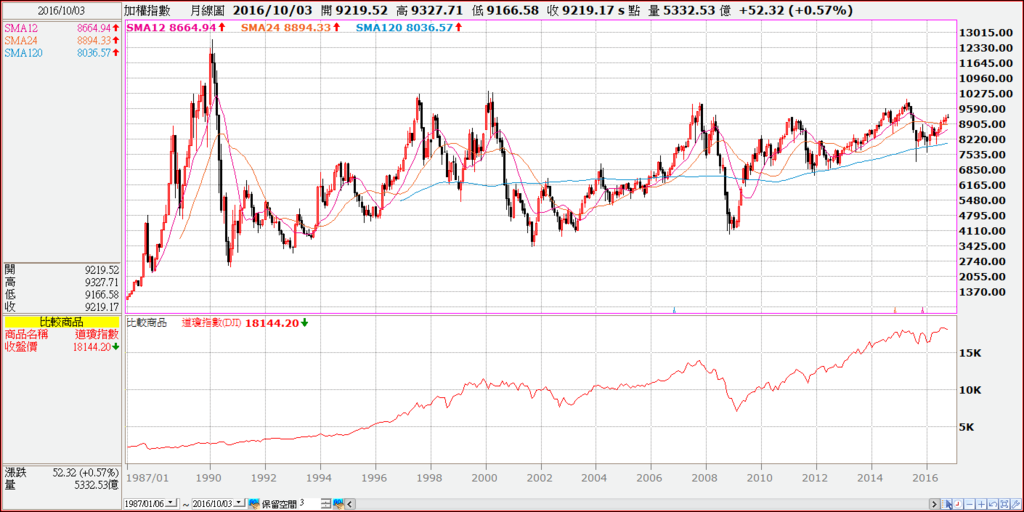Click the 保留空間 value input field

(x=310, y=503)
